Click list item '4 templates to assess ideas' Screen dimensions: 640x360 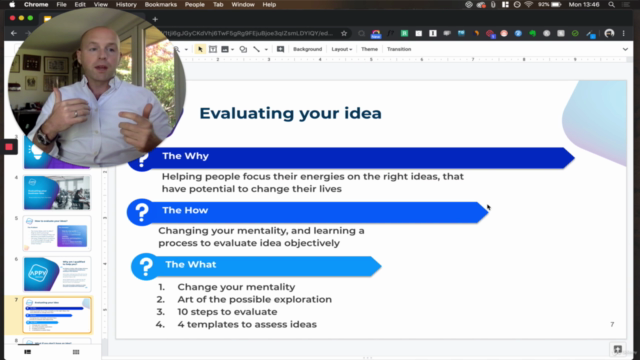click(x=247, y=324)
